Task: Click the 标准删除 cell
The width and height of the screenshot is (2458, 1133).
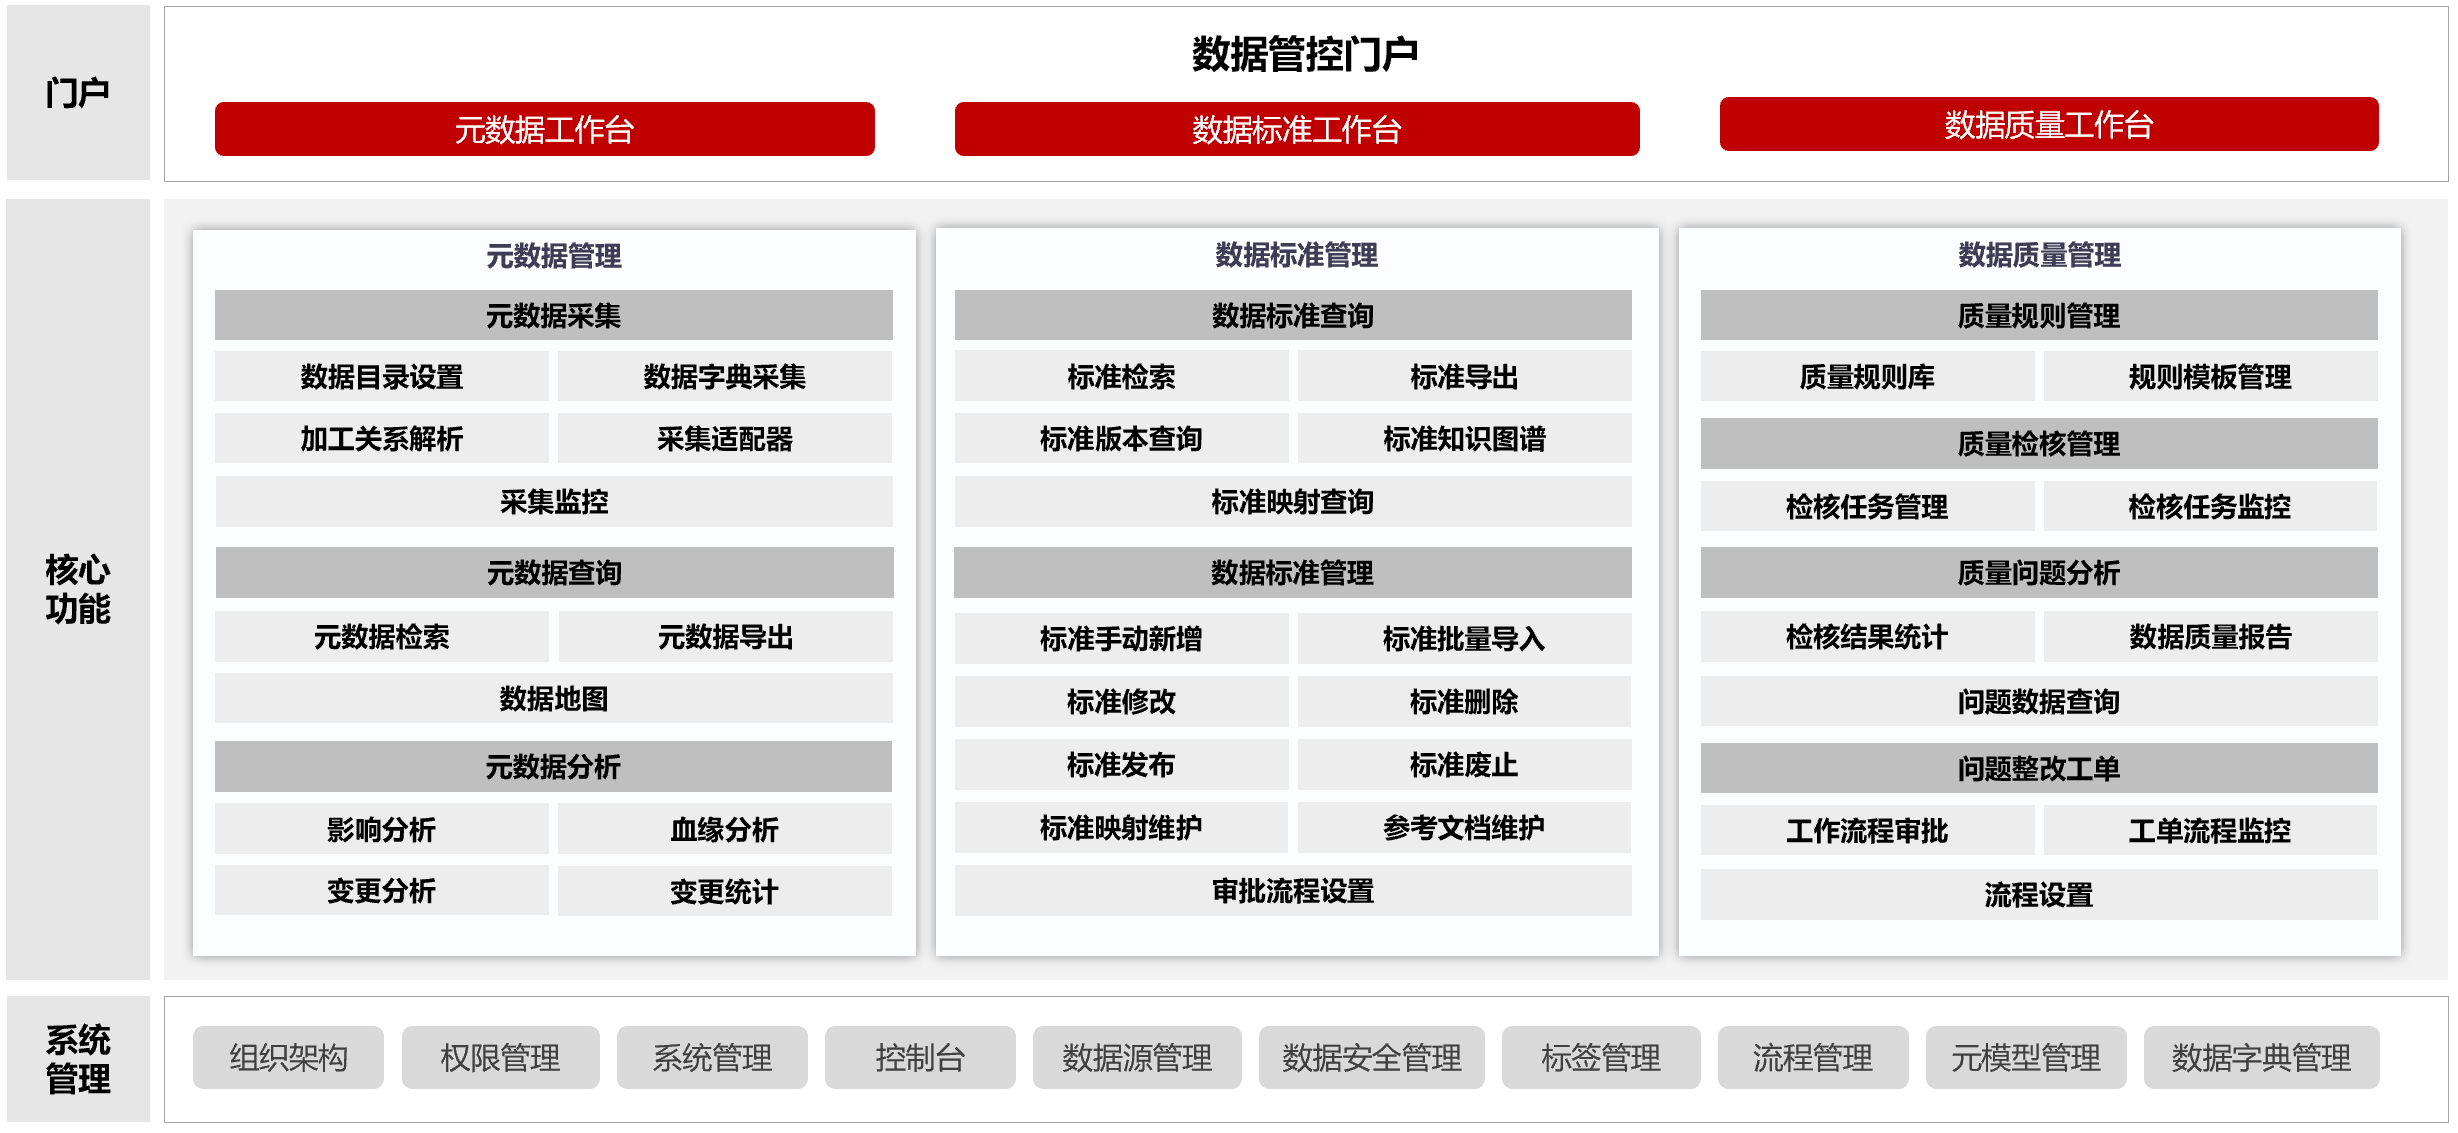Action: coord(1465,701)
